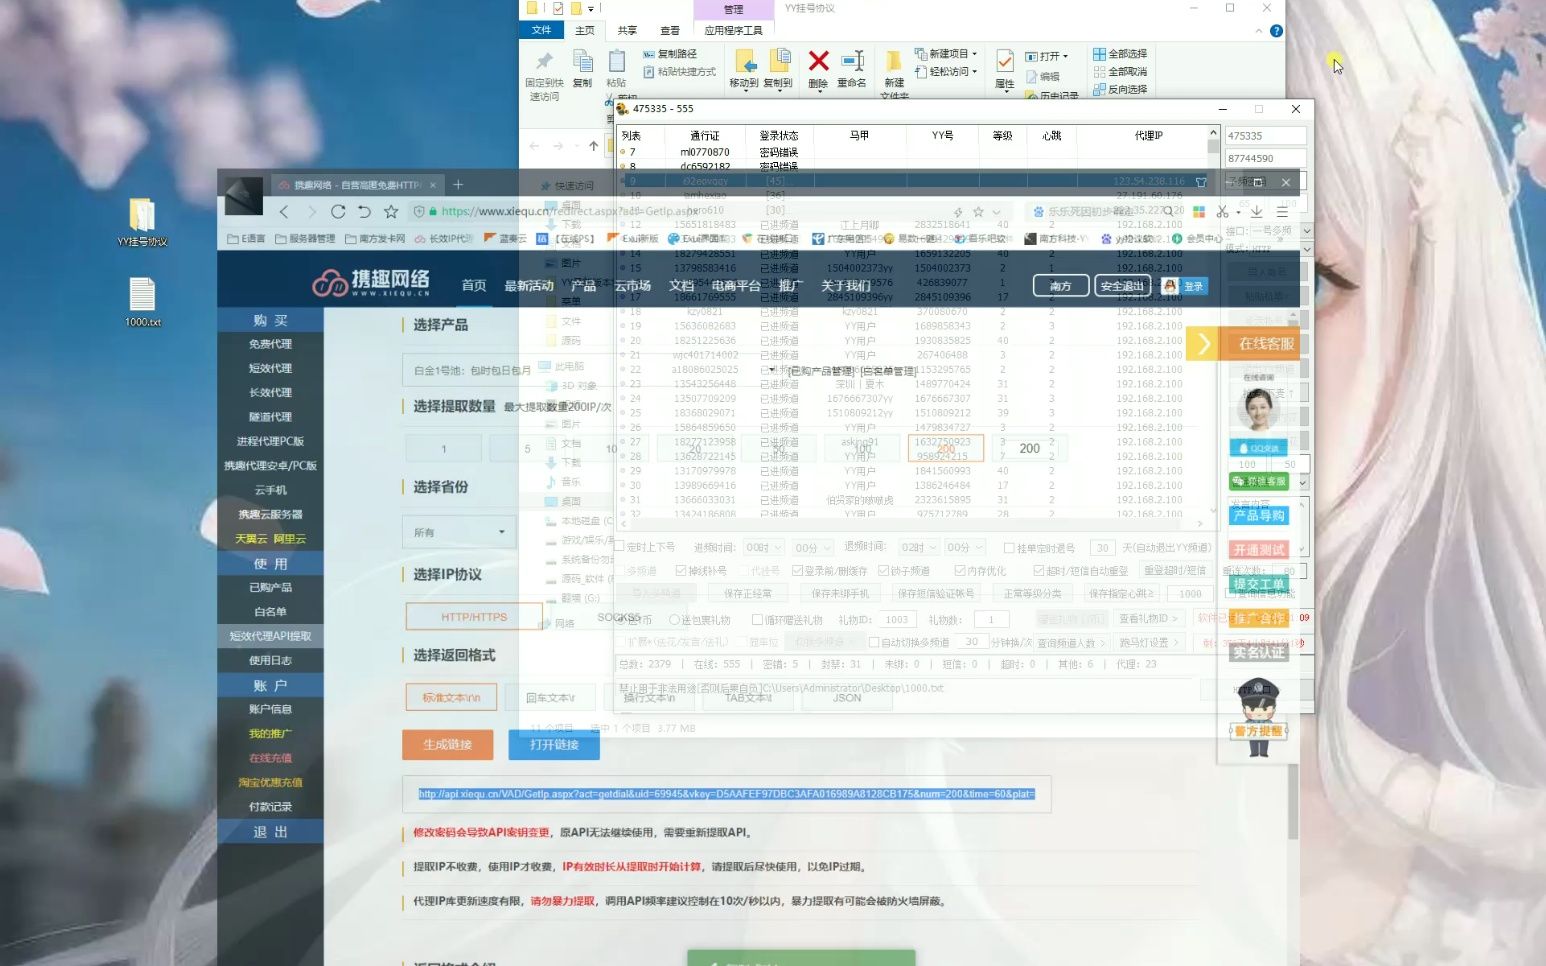The image size is (1546, 966).
Task: Click the Copy (复制) icon in Explorer ribbon
Action: coord(583,60)
